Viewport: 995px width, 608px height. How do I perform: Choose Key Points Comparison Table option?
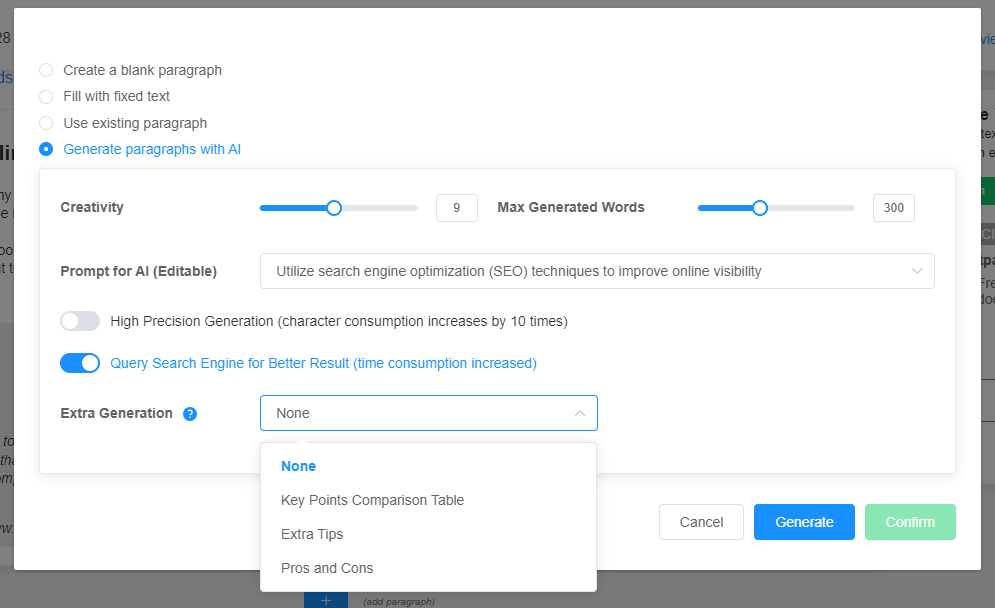(428, 500)
